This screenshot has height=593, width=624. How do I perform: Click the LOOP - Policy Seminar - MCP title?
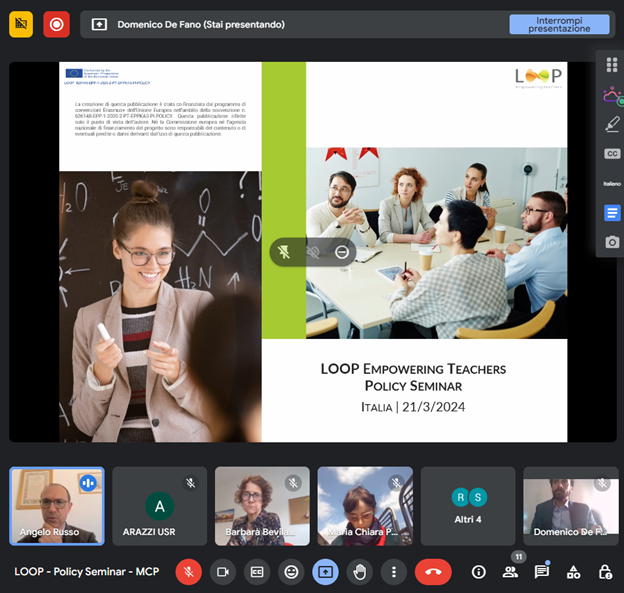(87, 572)
